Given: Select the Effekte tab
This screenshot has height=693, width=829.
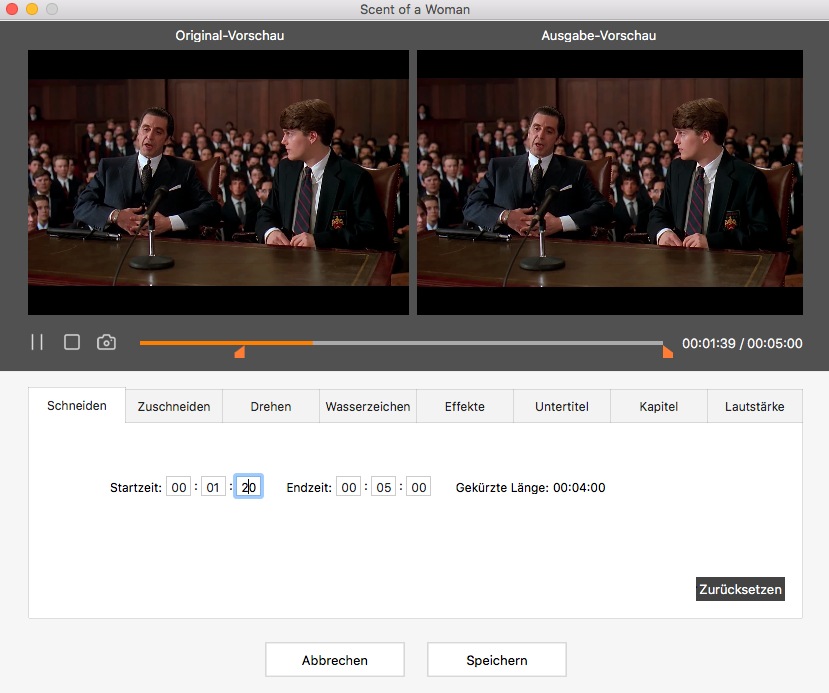Looking at the screenshot, I should 465,406.
